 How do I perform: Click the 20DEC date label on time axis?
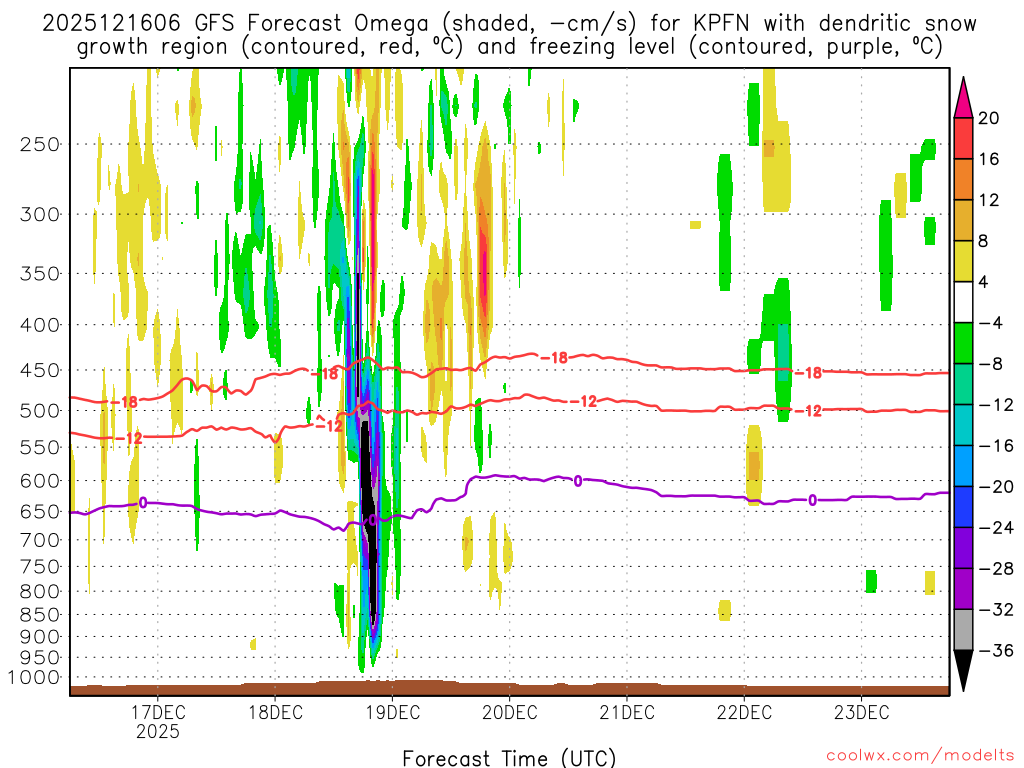coord(510,712)
